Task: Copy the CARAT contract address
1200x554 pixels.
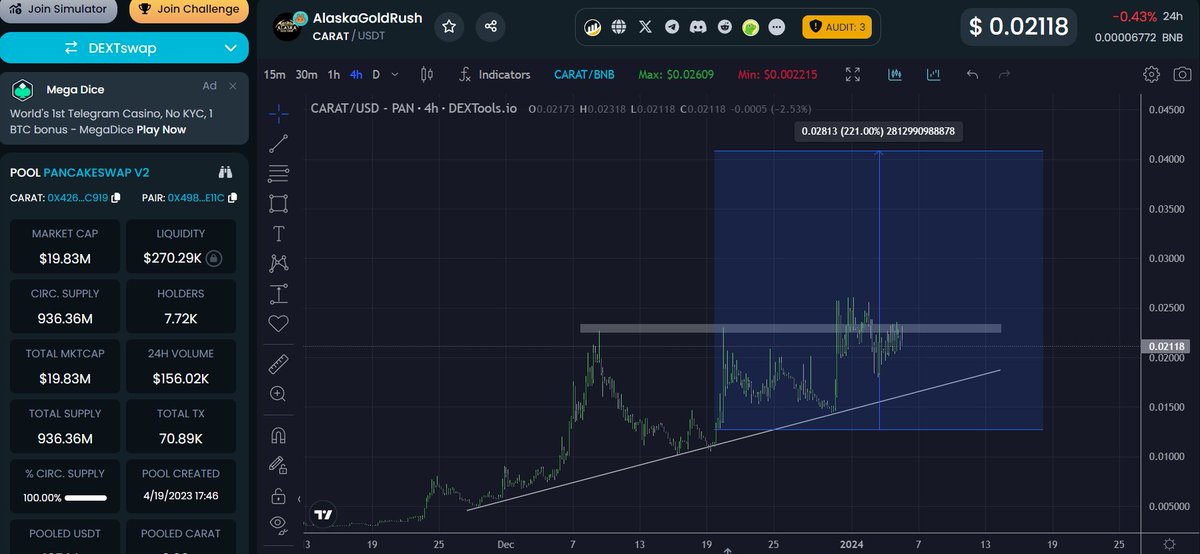Action: point(116,198)
